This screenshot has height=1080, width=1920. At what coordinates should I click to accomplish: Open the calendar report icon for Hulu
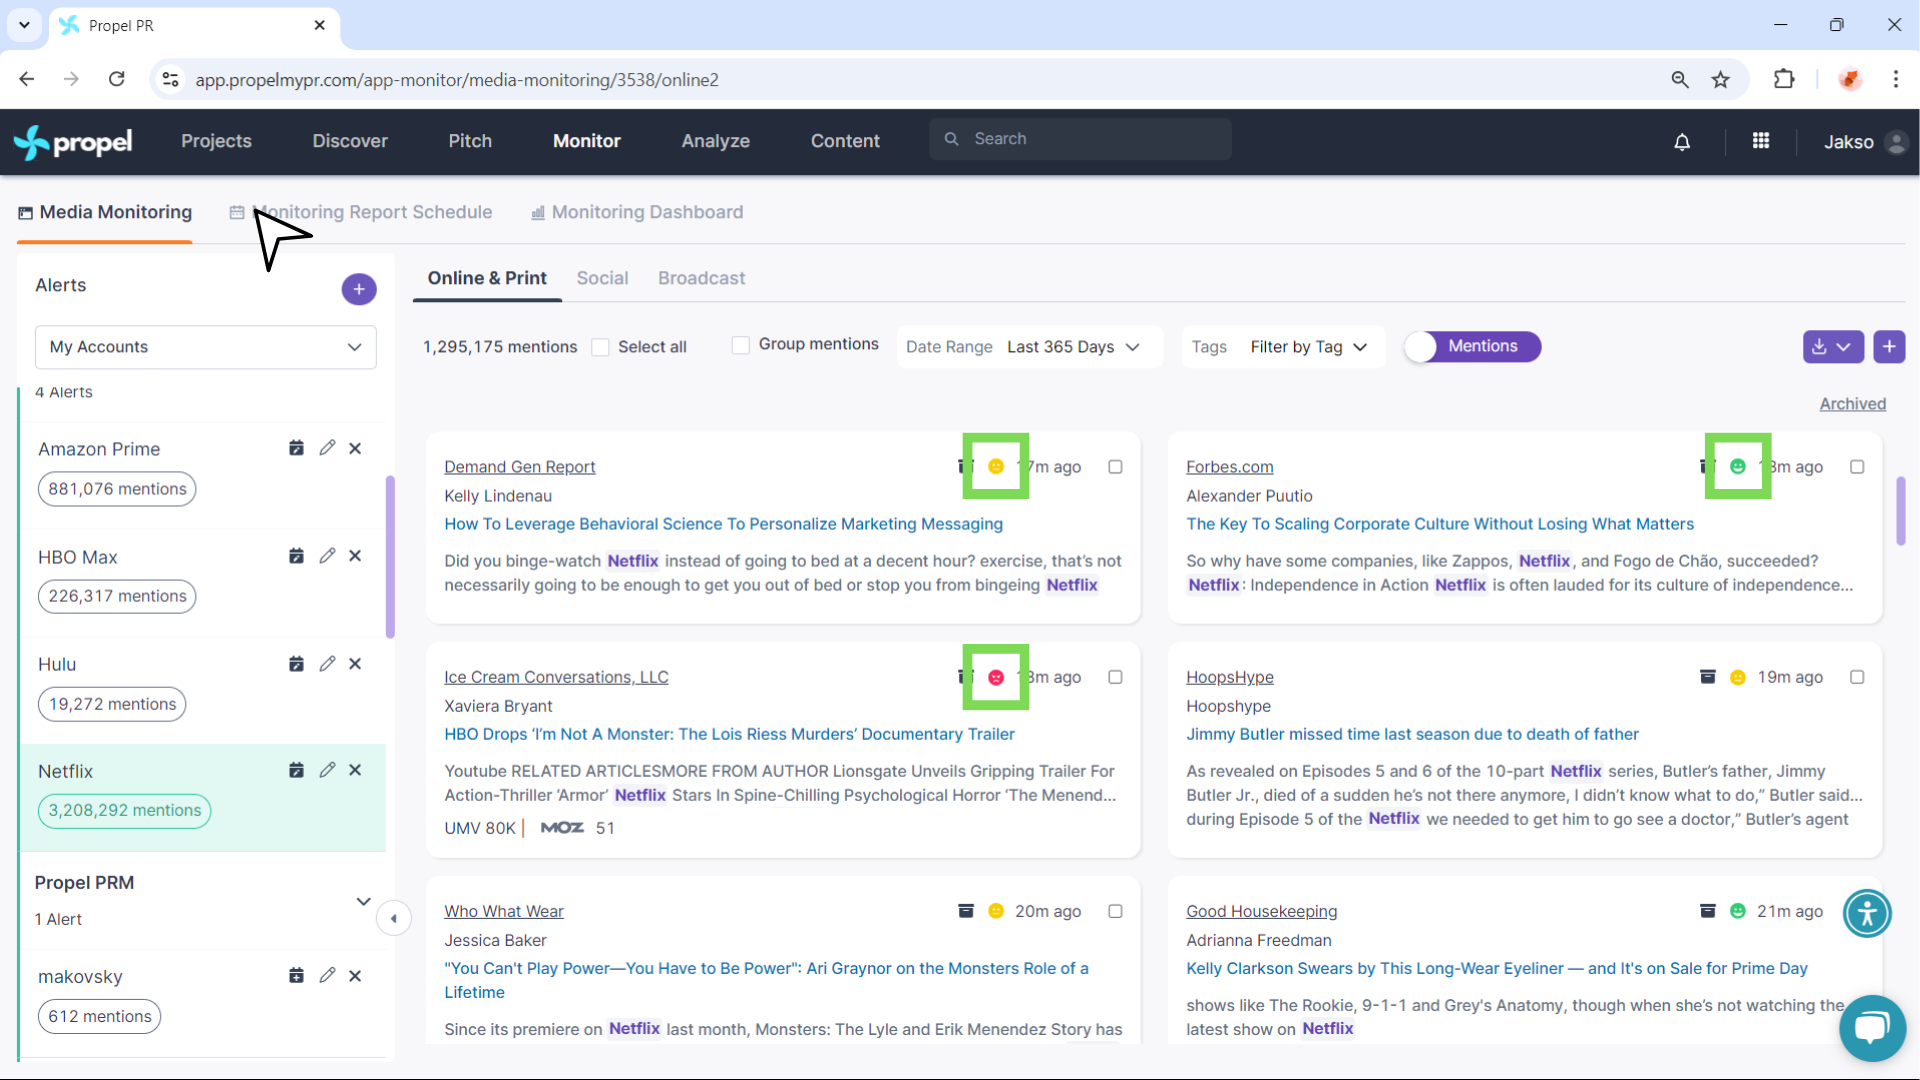(296, 664)
